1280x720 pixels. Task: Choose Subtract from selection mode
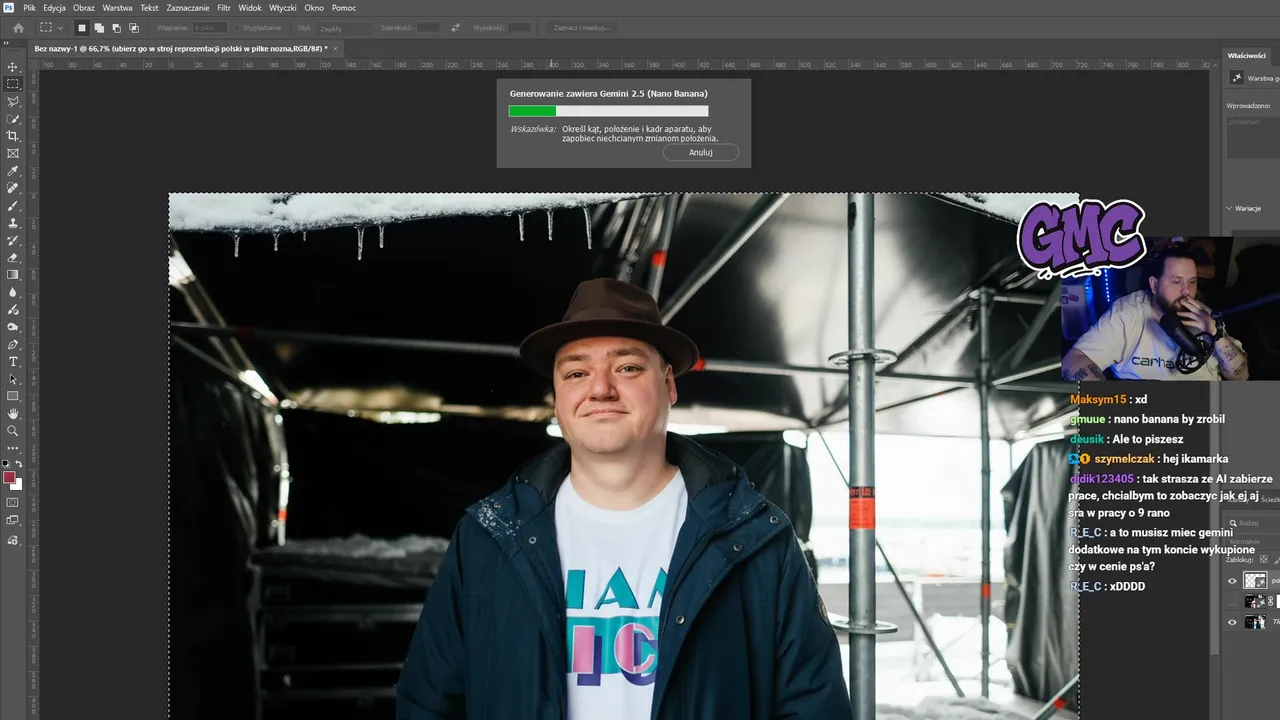116,28
